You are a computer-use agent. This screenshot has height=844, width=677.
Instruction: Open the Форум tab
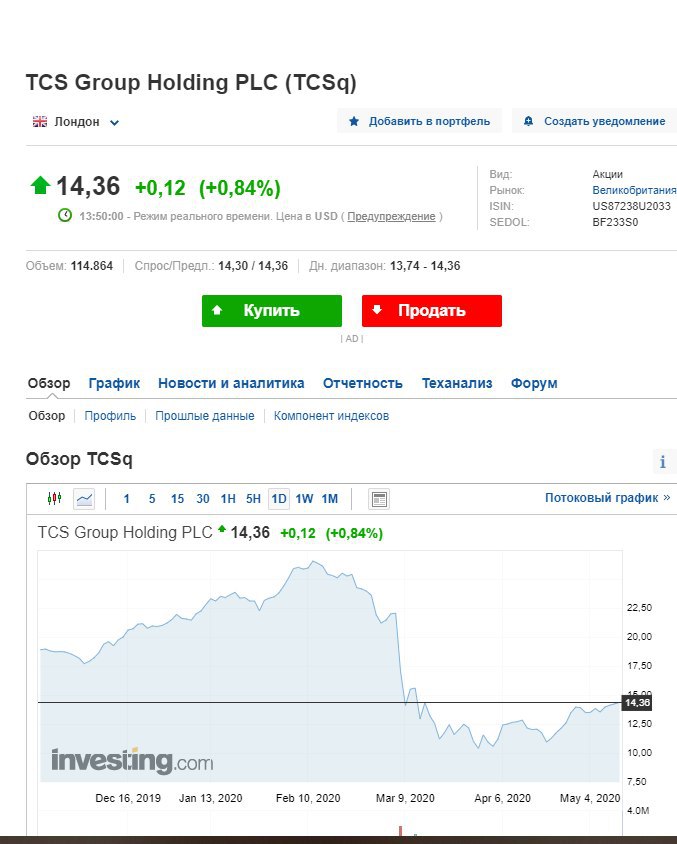pyautogui.click(x=534, y=383)
